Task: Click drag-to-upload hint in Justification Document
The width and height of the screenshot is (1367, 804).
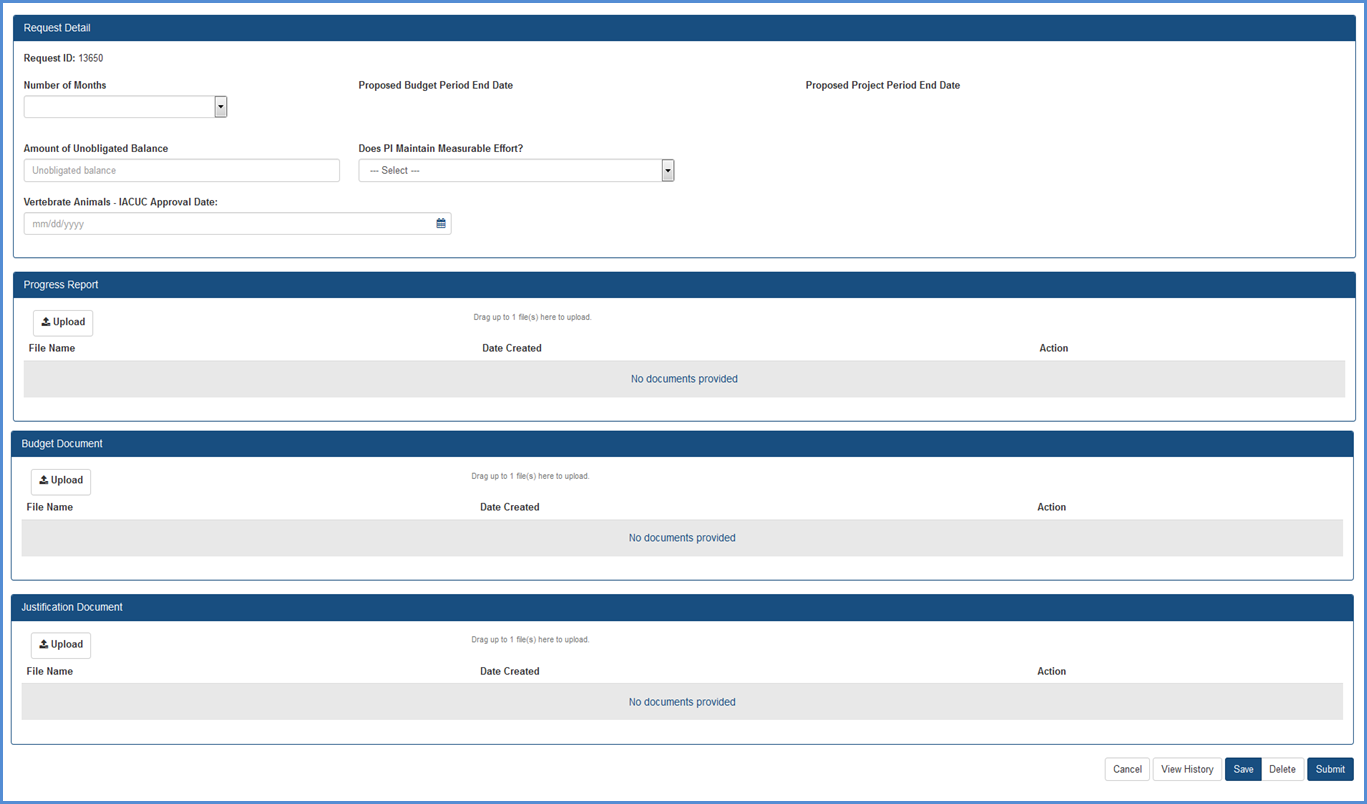Action: [x=531, y=639]
